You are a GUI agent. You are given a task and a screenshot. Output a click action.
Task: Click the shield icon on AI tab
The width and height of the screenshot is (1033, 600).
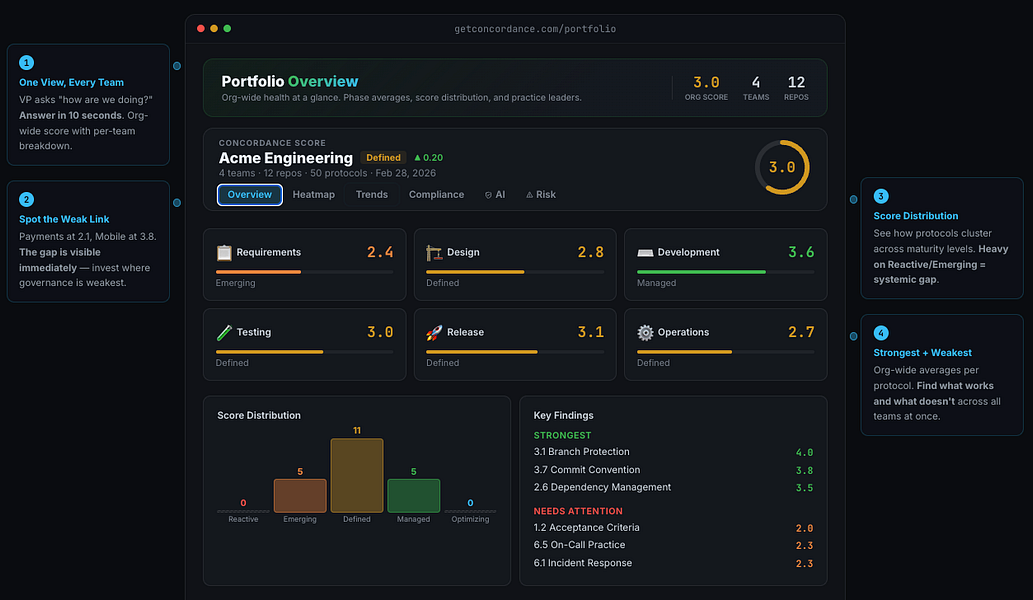(488, 195)
